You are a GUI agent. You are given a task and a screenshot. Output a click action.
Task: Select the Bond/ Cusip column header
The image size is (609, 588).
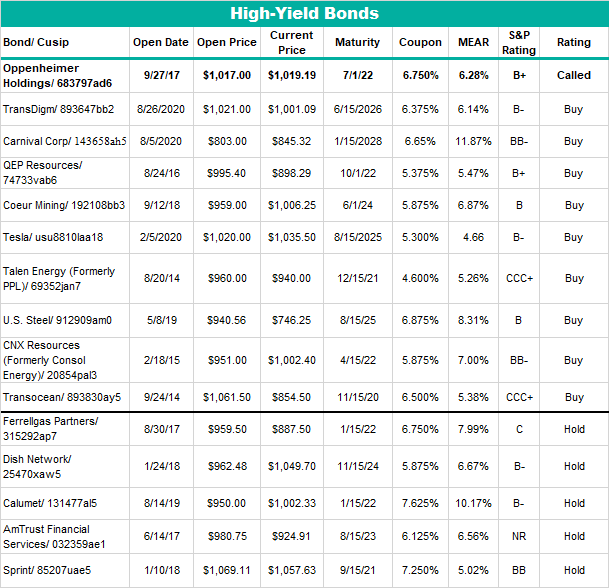[36, 42]
